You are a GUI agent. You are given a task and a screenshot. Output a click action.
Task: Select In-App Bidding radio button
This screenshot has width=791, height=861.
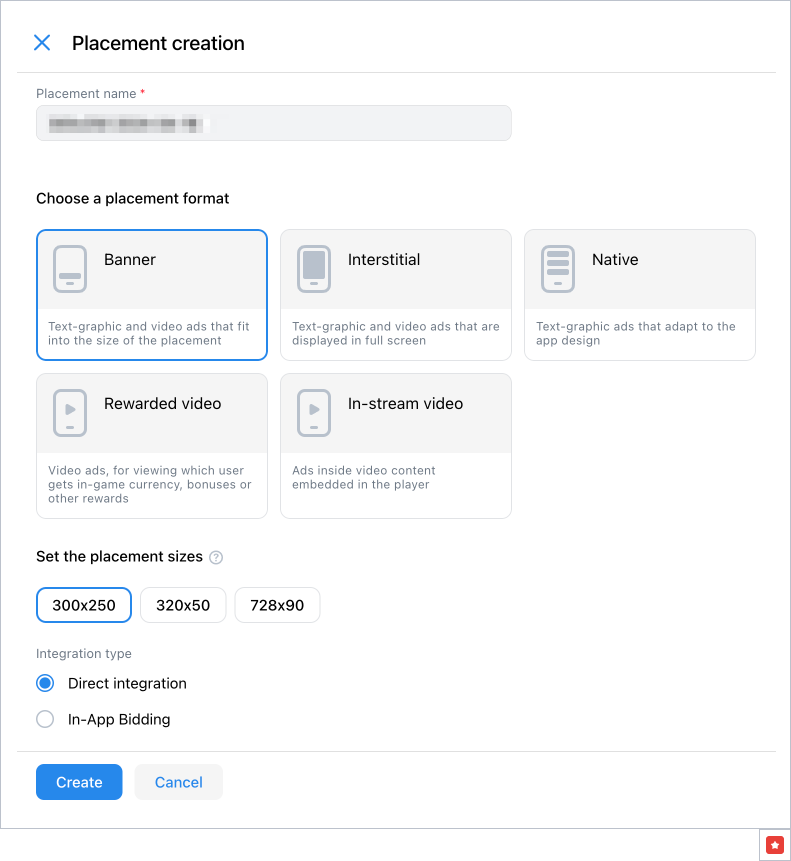pos(45,719)
